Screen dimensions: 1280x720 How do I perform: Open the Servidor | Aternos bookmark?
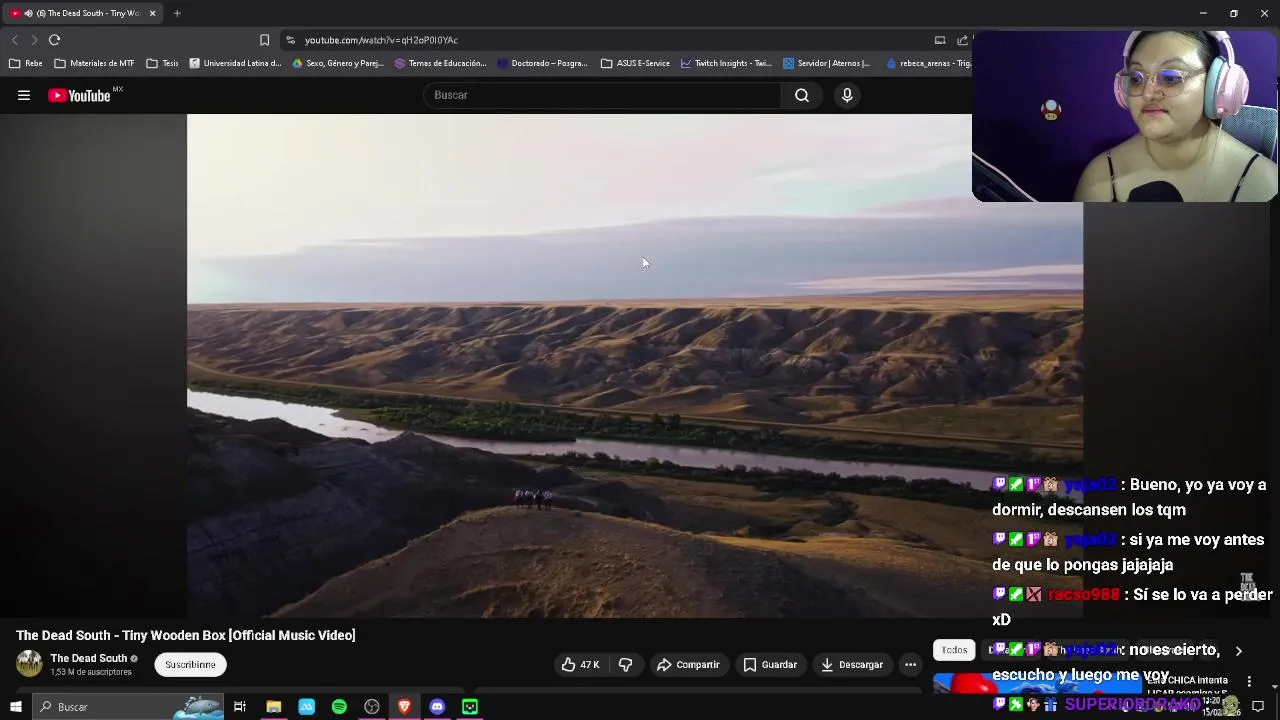[x=826, y=63]
